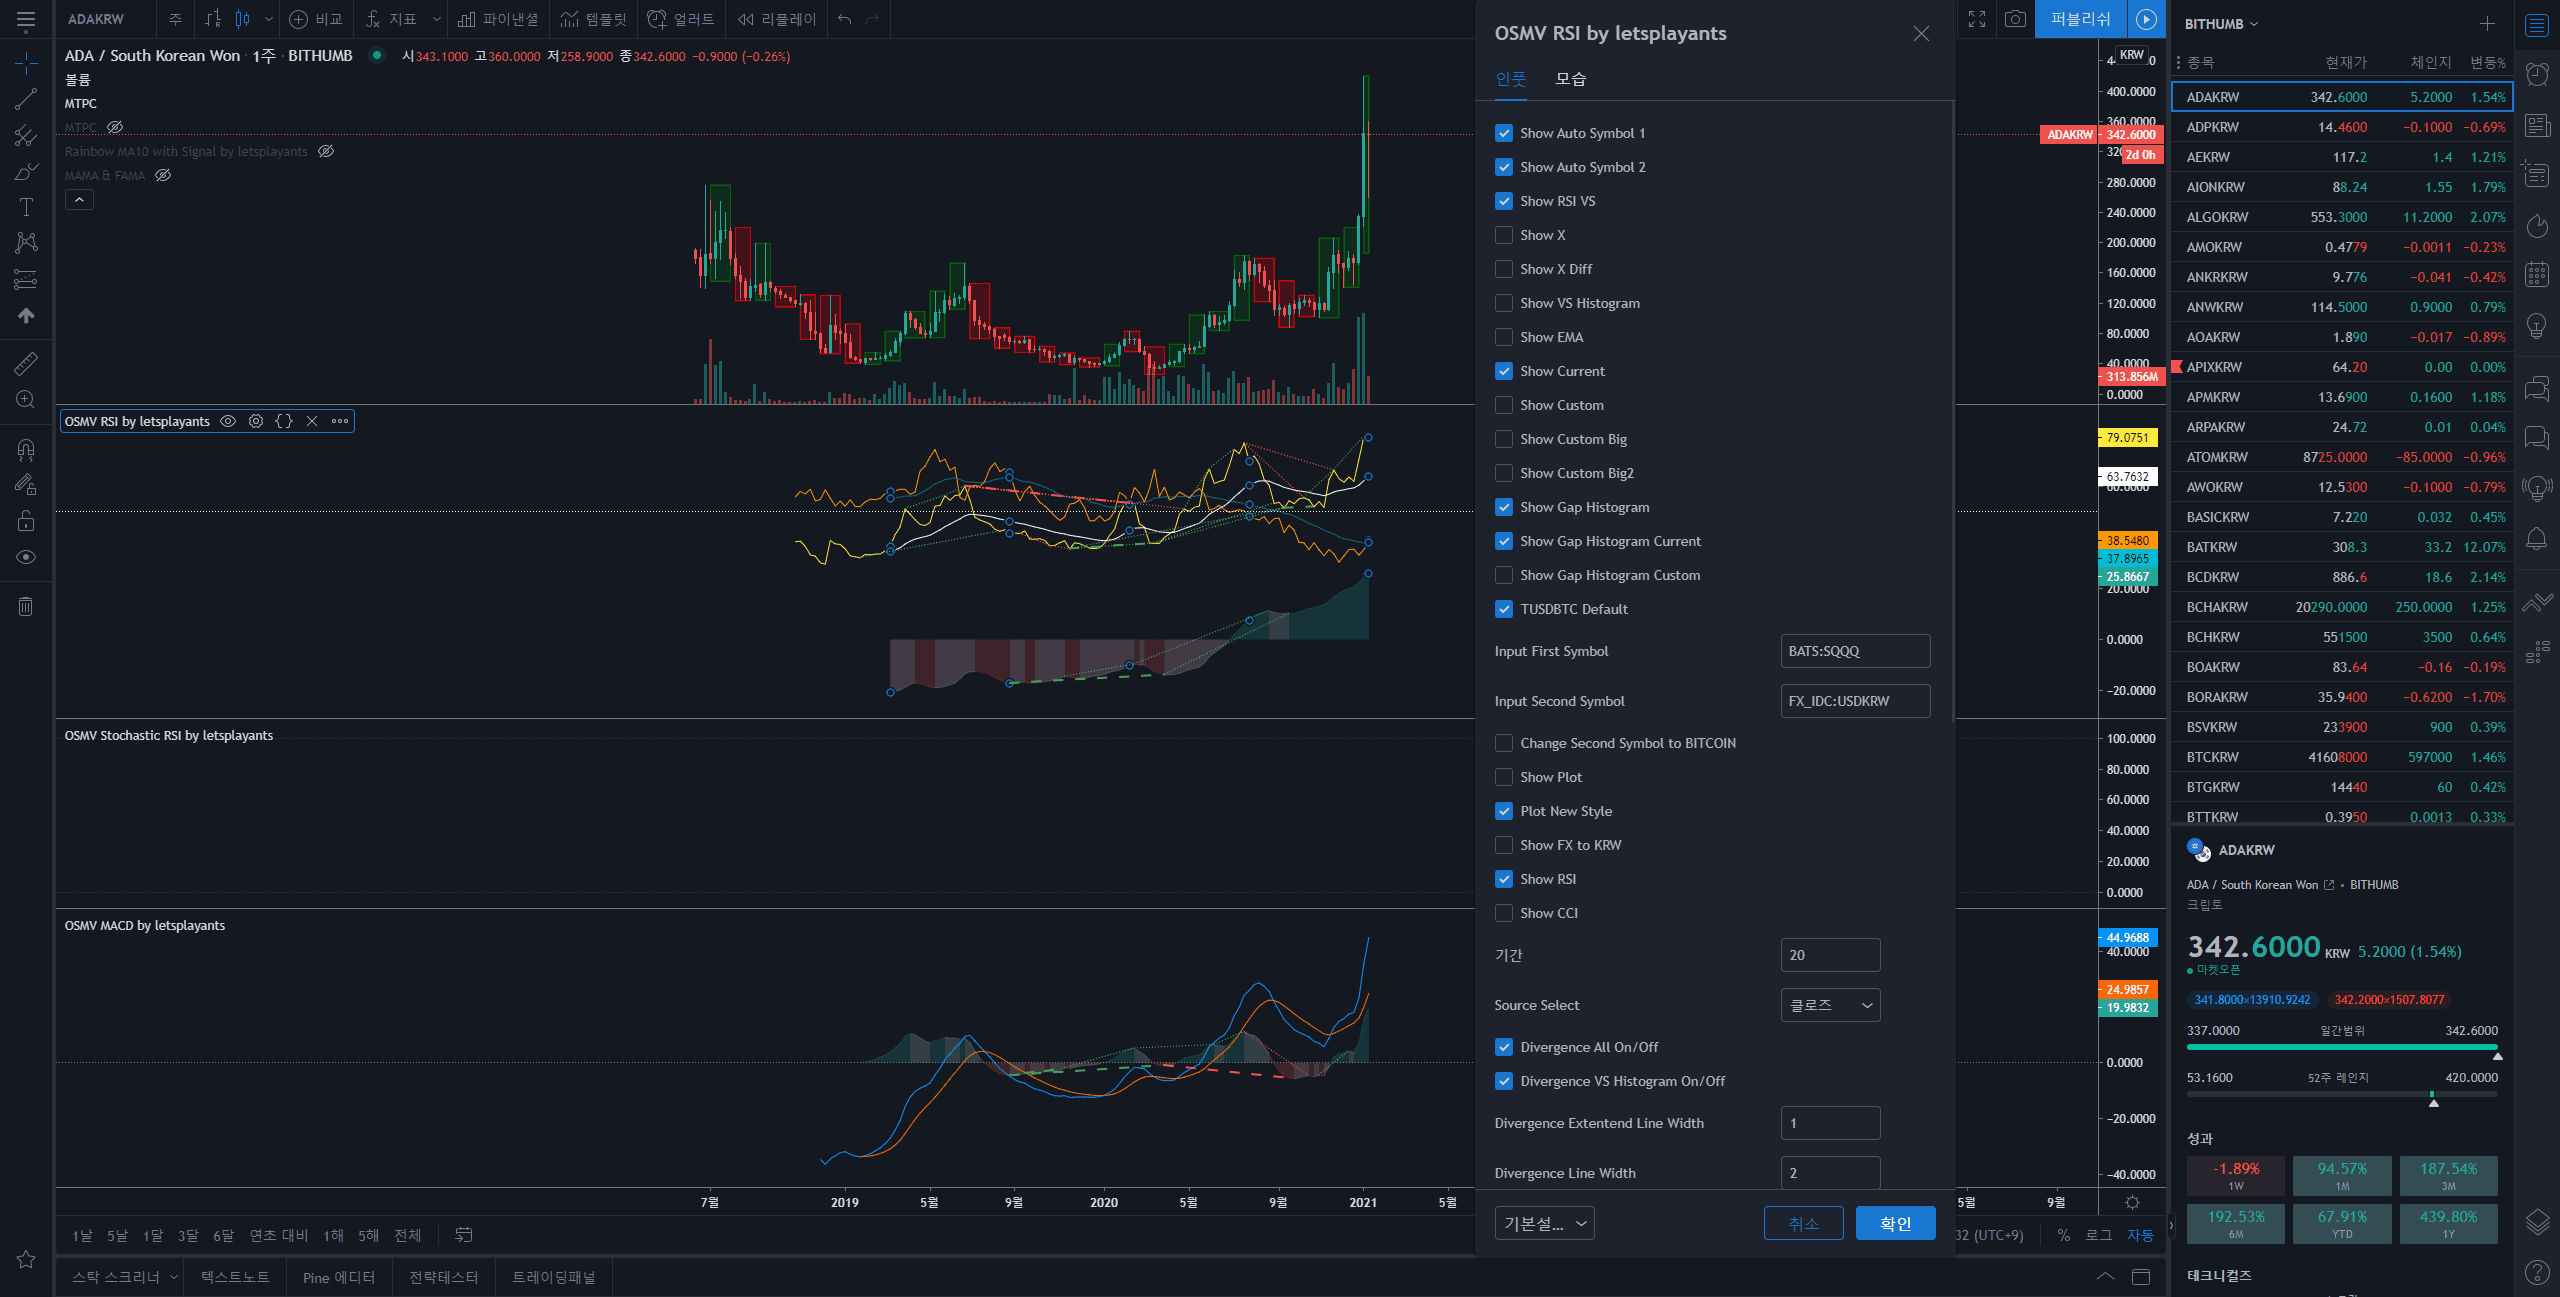Select the trend line drawing tool
Viewport: 2560px width, 1297px height.
click(26, 99)
